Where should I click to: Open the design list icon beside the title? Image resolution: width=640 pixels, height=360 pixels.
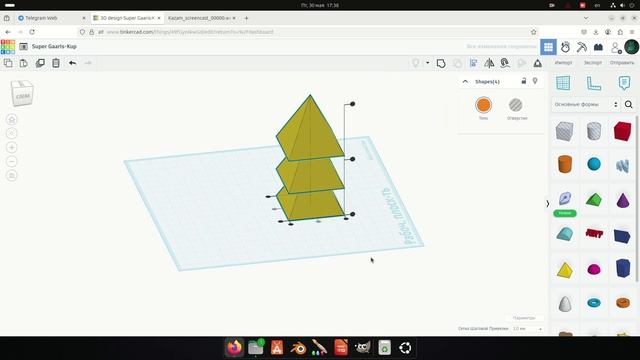[x=24, y=47]
